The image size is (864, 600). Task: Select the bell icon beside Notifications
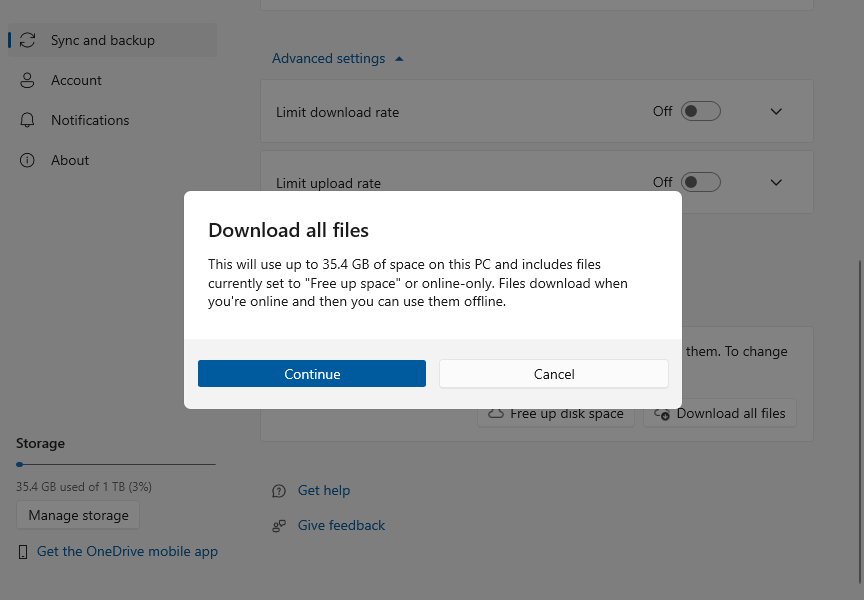point(27,120)
